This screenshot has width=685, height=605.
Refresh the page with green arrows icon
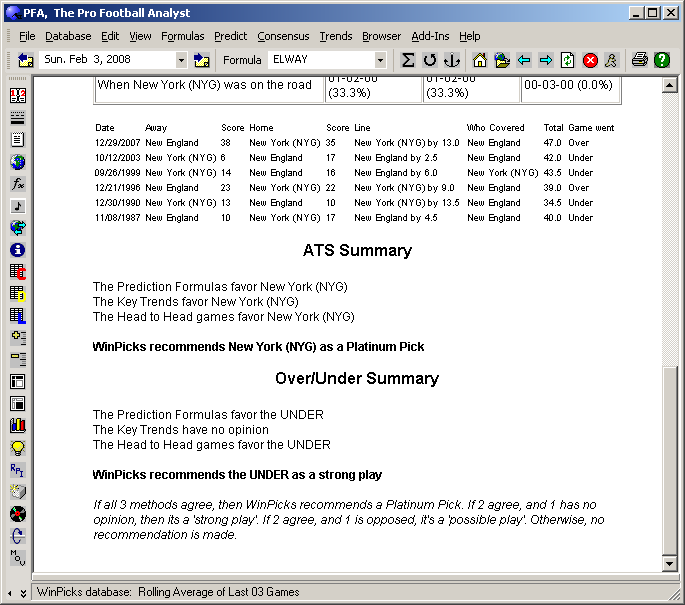pos(567,60)
